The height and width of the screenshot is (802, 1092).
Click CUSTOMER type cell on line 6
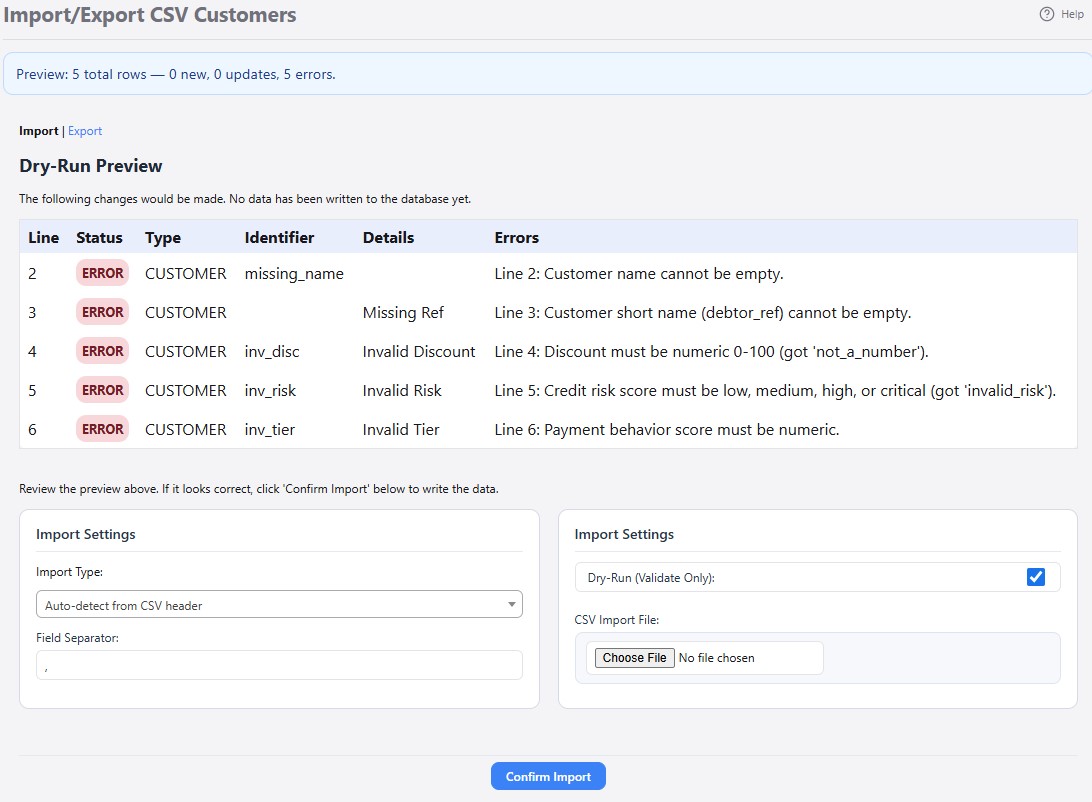tap(185, 430)
